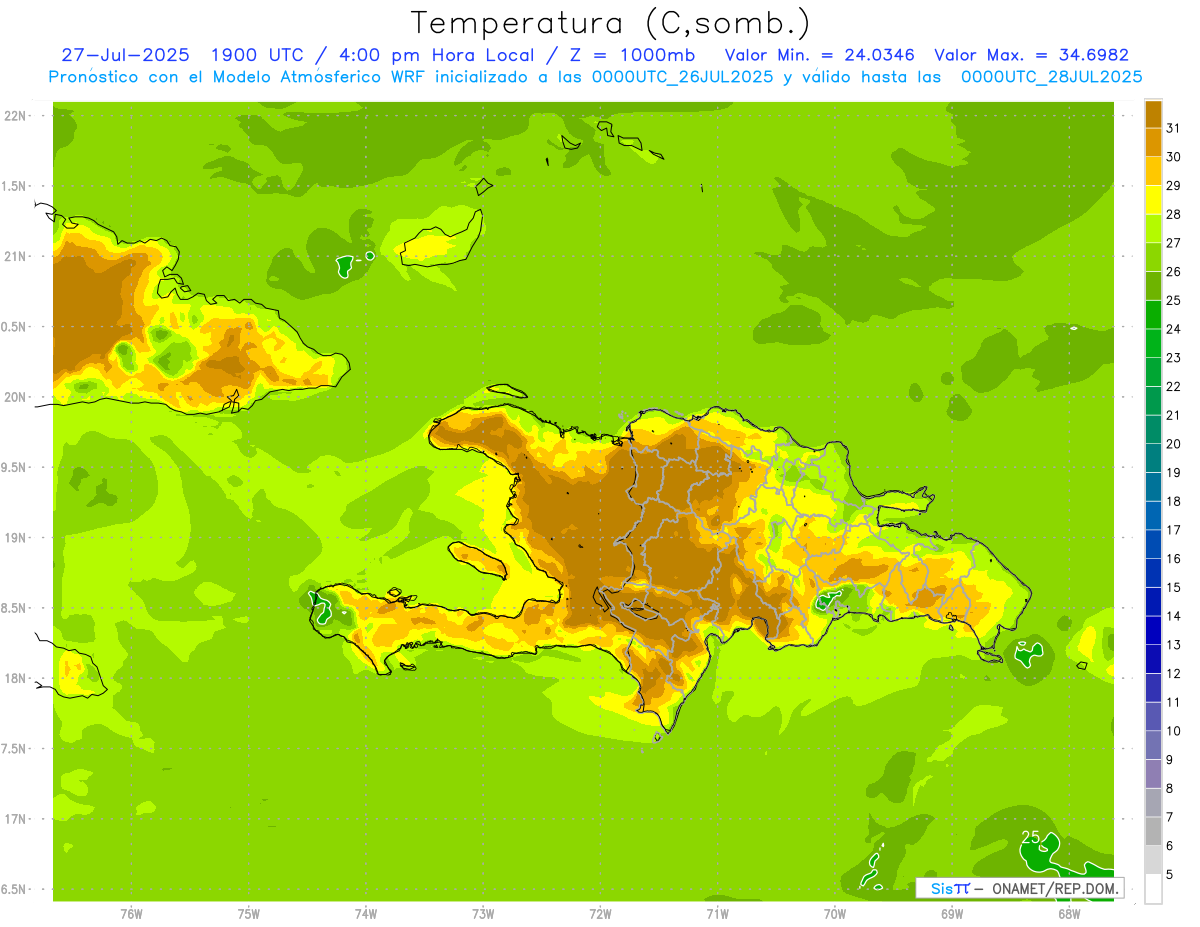Image resolution: width=1200 pixels, height=927 pixels.
Task: Click legend value "27"
Action: click(1173, 243)
